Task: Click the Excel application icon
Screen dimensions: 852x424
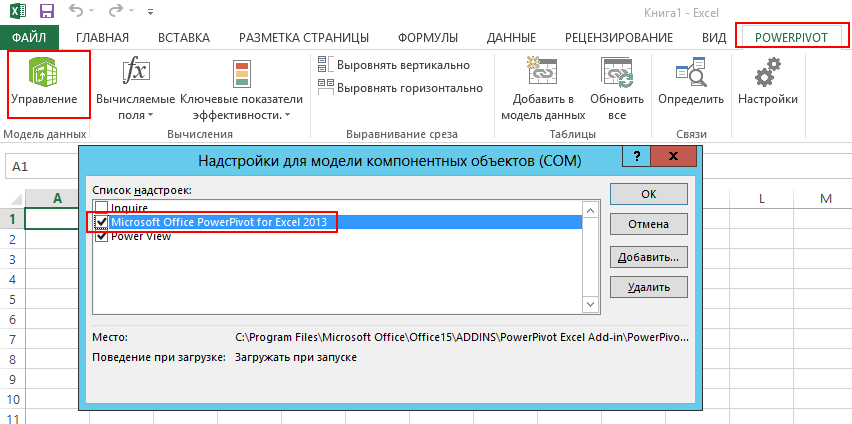Action: [18, 11]
